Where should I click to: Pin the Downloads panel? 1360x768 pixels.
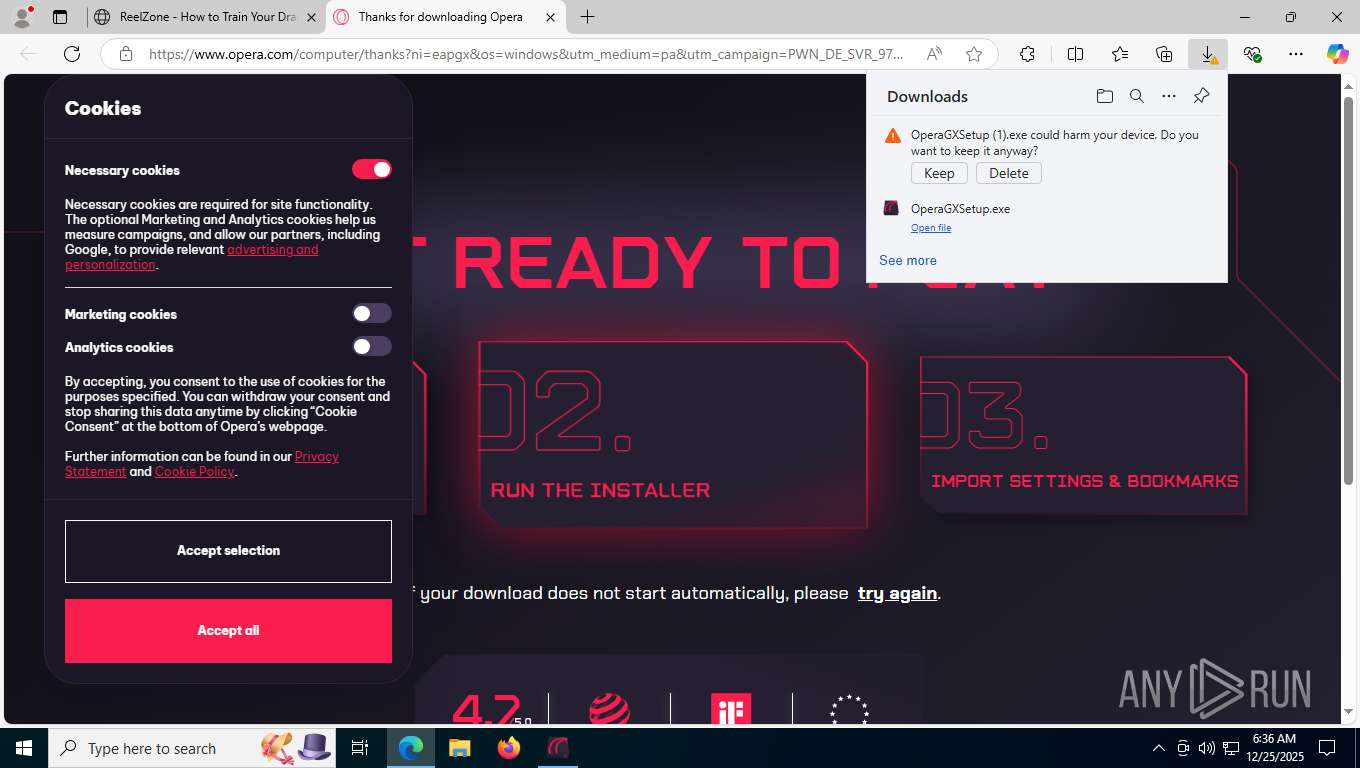(1201, 96)
